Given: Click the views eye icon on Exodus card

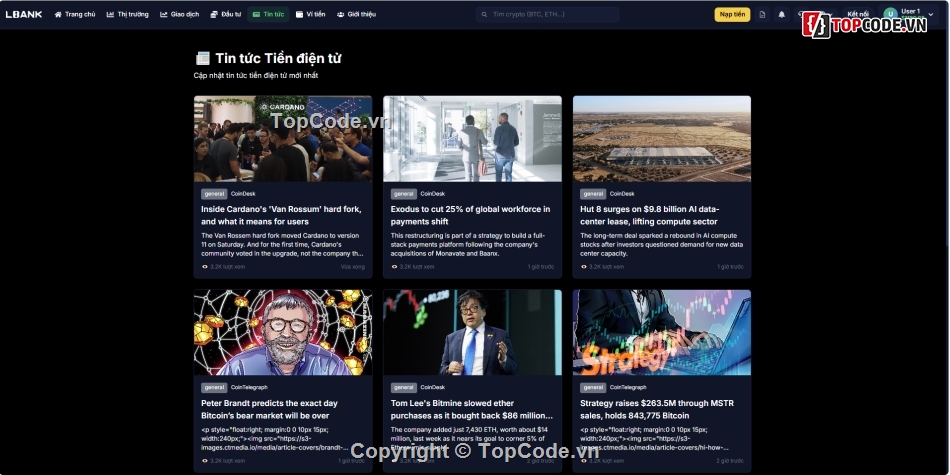Looking at the screenshot, I should pyautogui.click(x=394, y=267).
